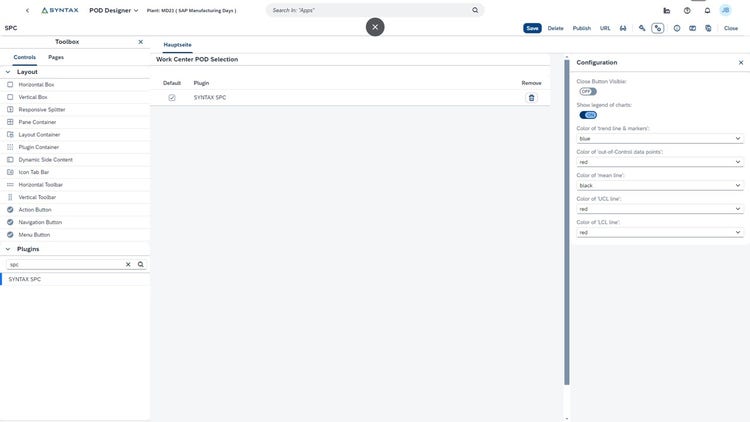The height and width of the screenshot is (422, 750).
Task: Toggle the highlighted configuration panel icon
Action: coord(658,28)
